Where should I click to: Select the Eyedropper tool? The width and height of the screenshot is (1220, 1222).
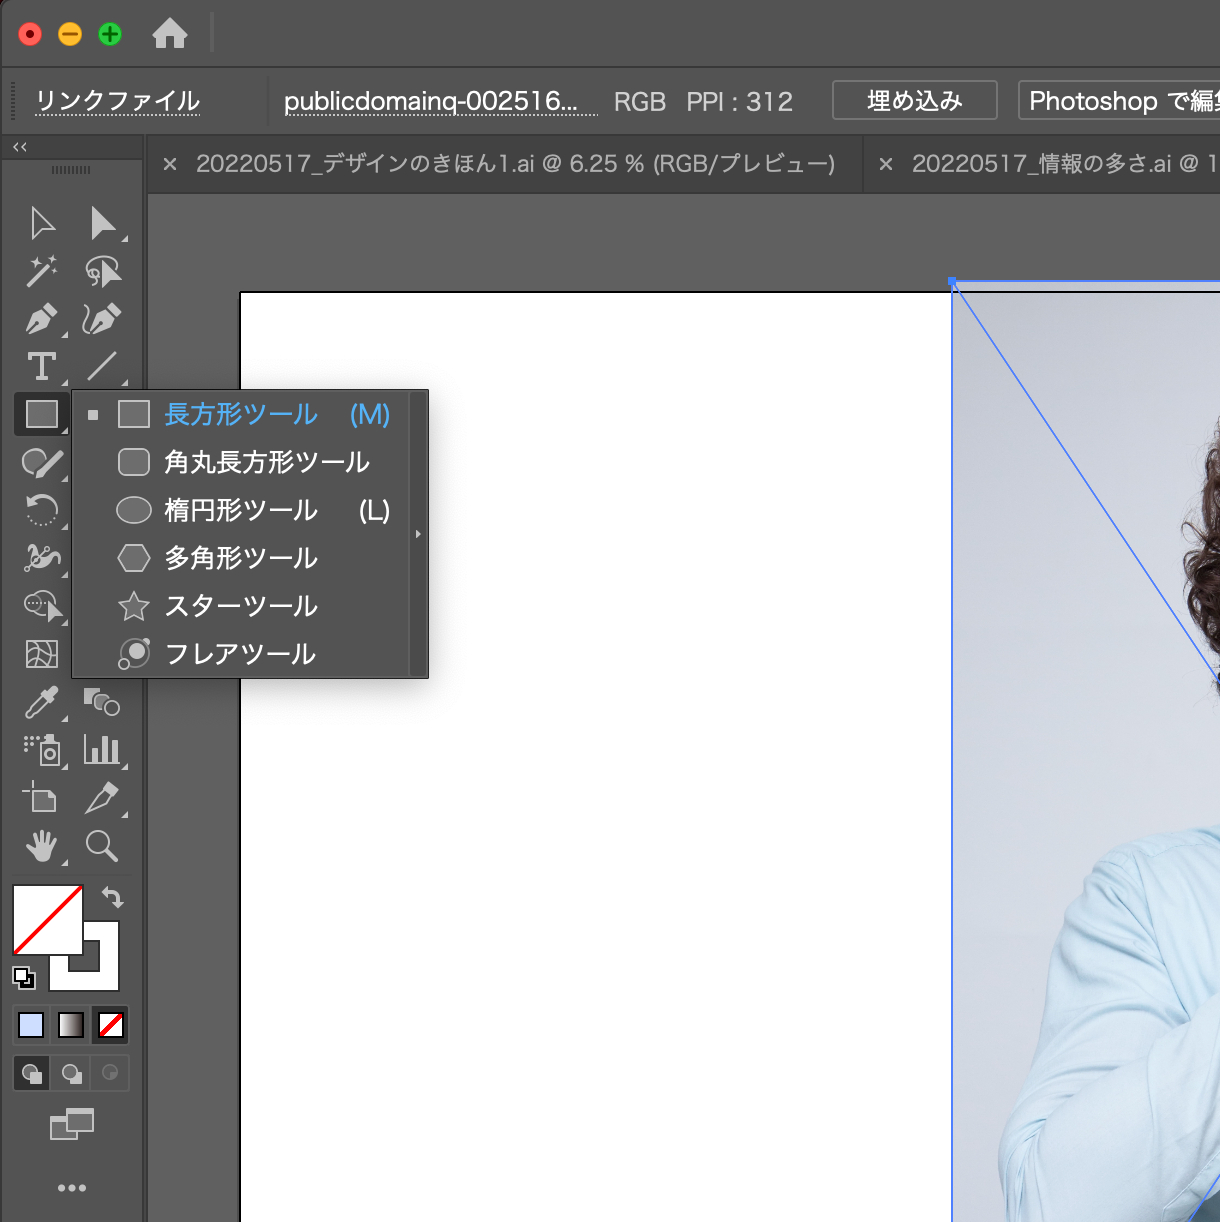[41, 702]
